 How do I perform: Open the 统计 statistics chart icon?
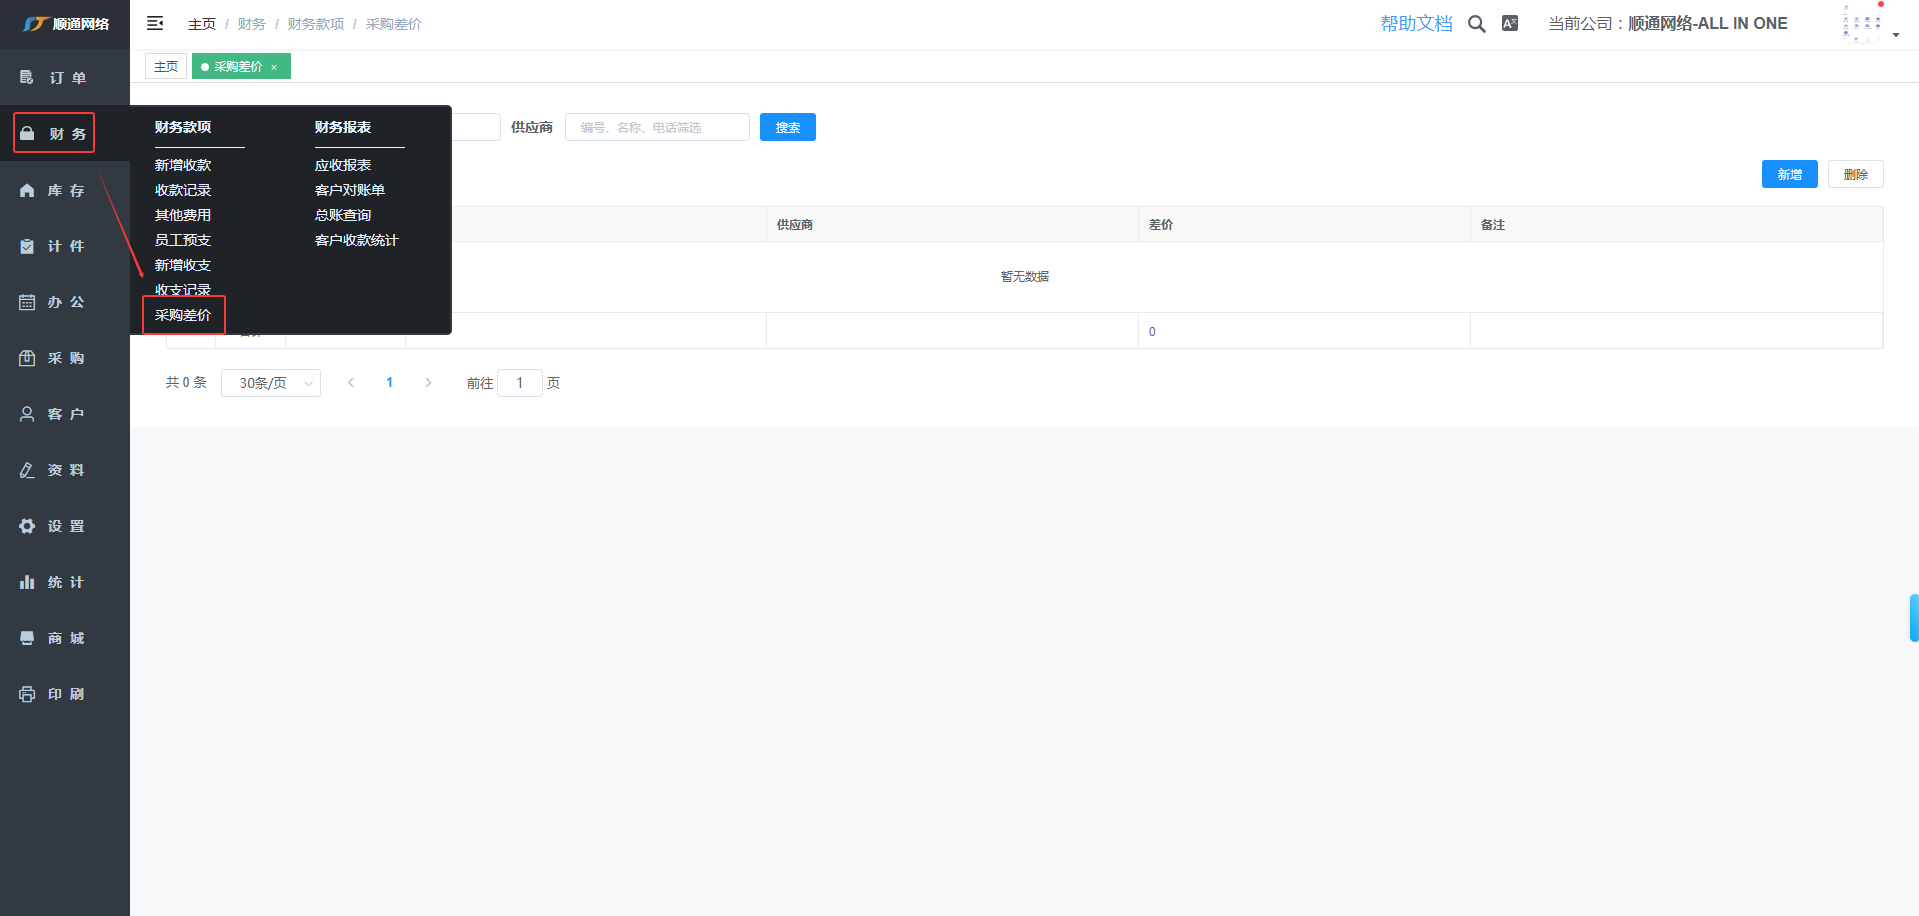point(27,582)
